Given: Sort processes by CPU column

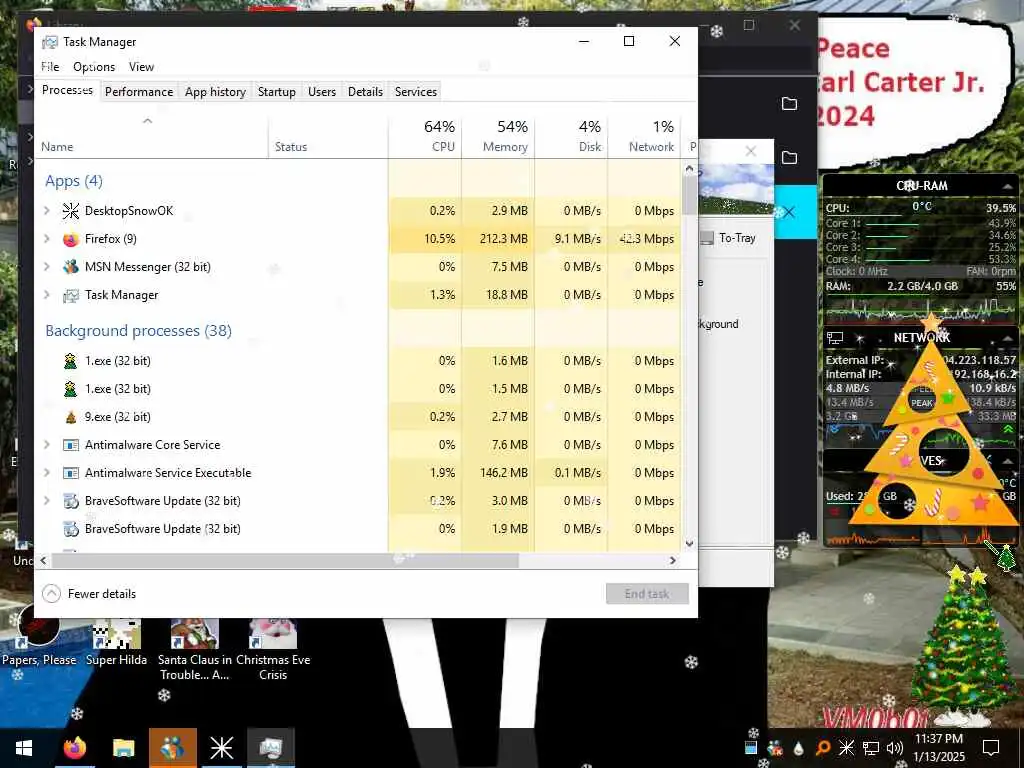Looking at the screenshot, I should coord(425,136).
